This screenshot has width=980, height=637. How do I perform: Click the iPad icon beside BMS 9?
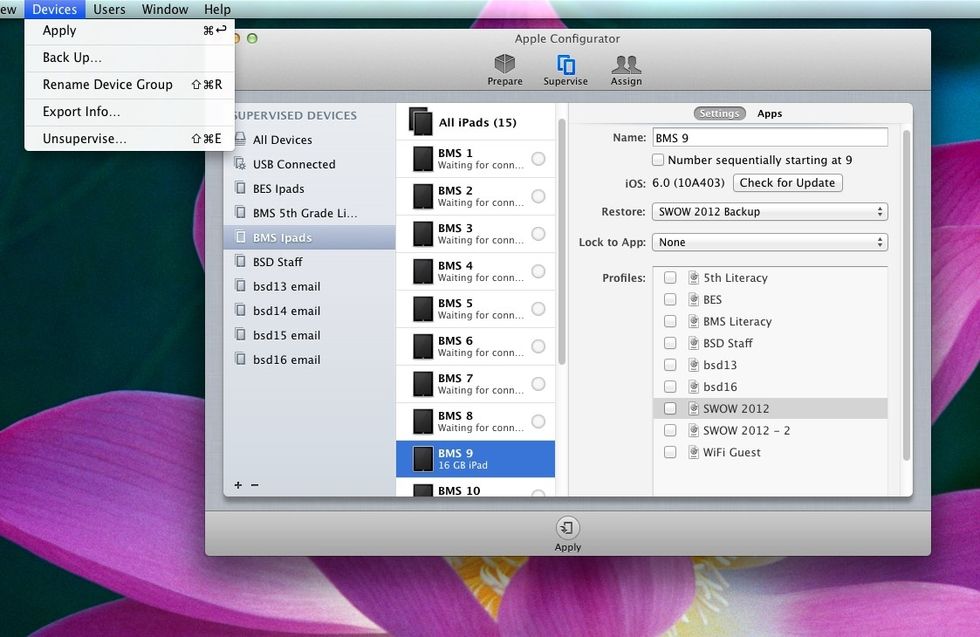[423, 459]
